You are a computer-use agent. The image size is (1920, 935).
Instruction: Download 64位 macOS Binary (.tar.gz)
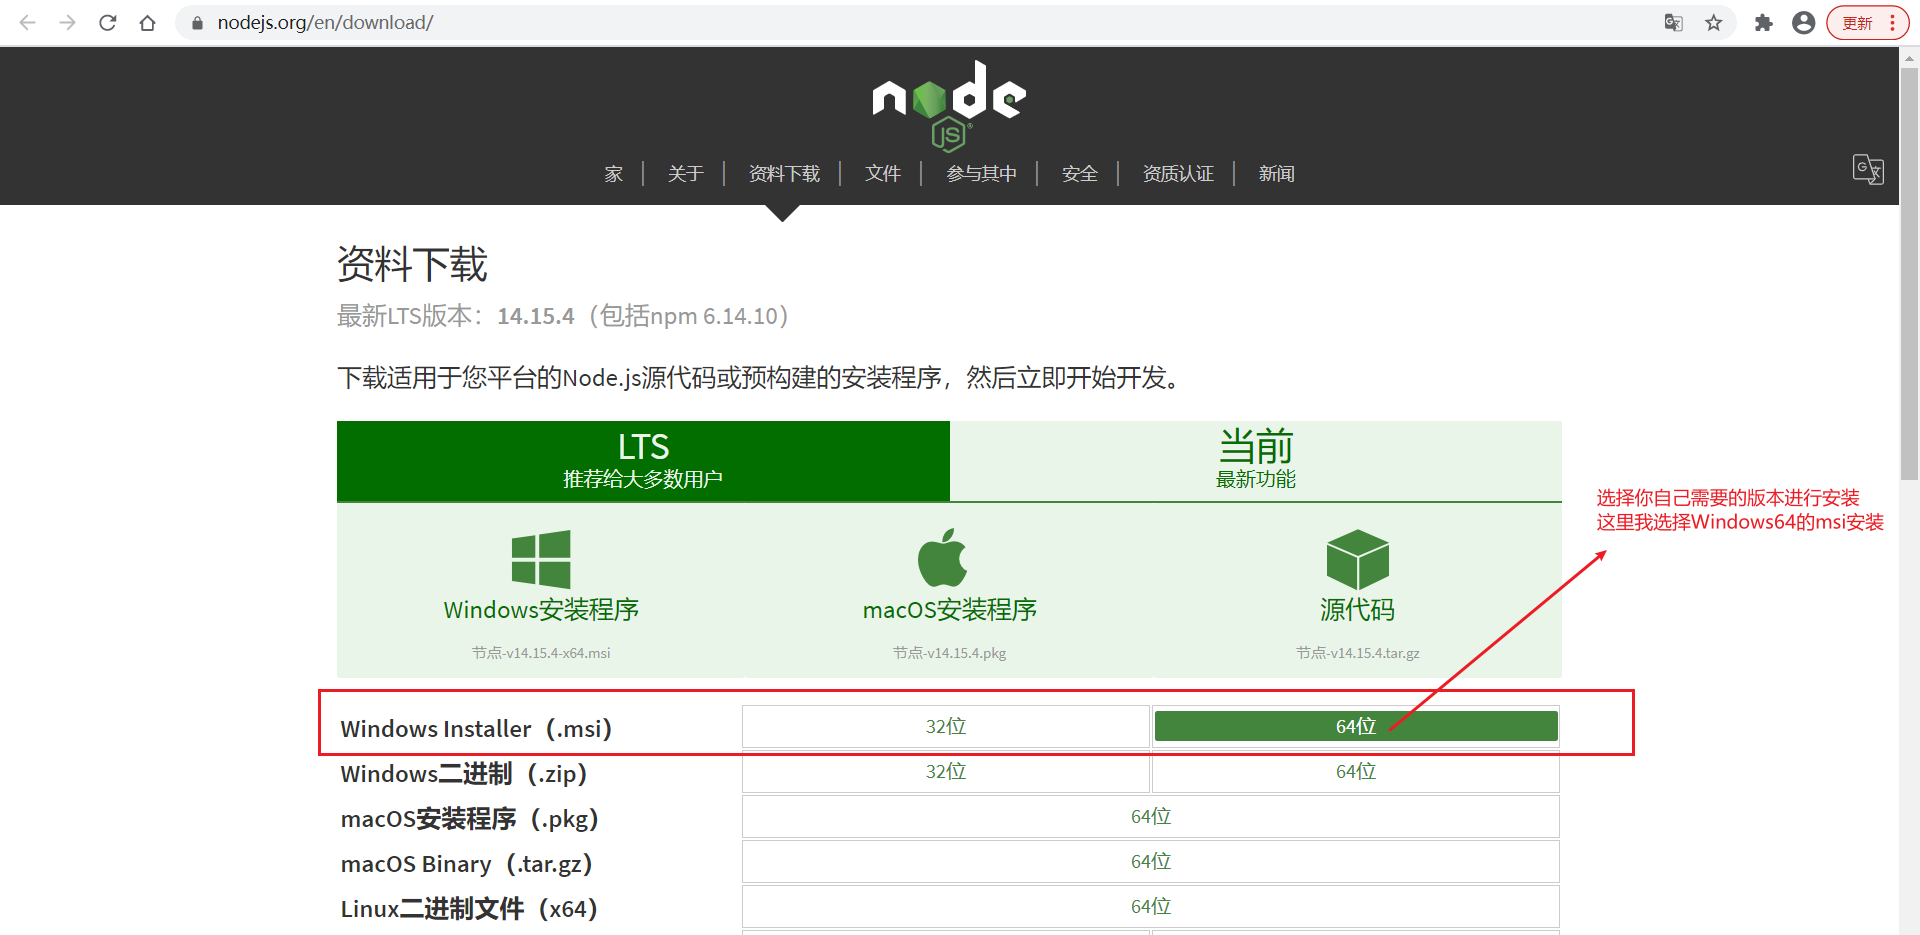[1151, 862]
